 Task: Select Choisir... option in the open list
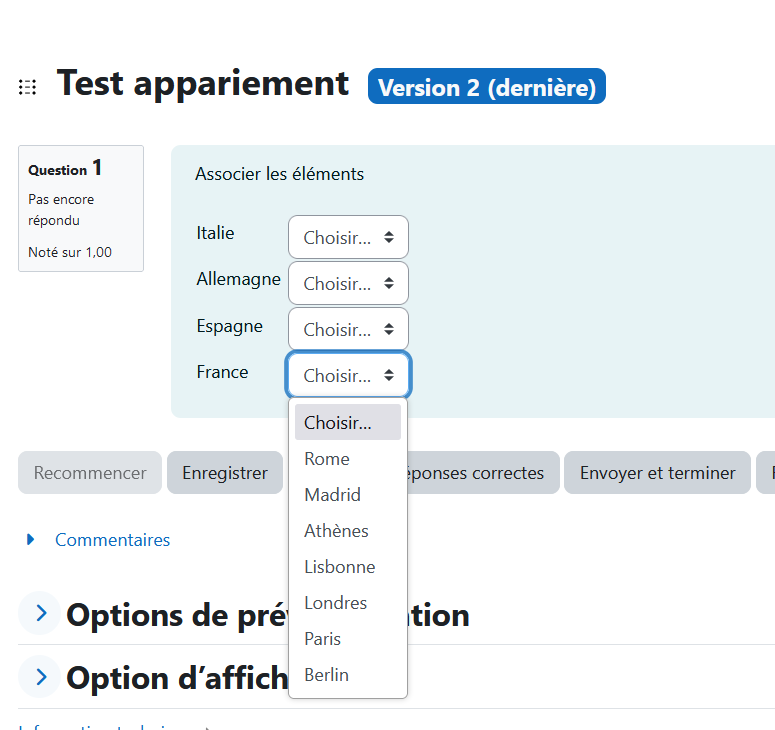pyautogui.click(x=348, y=423)
